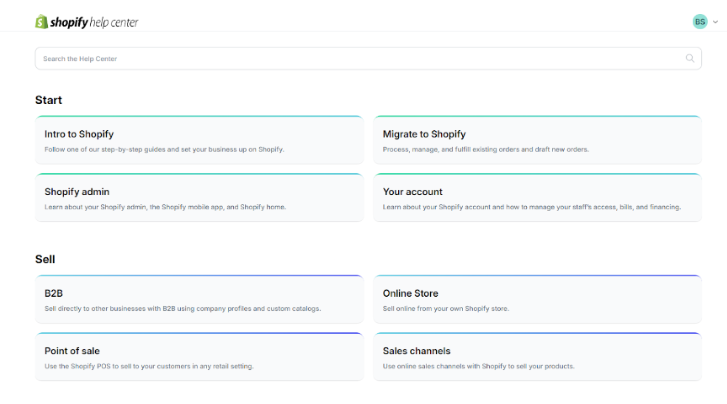Click text about Shopify mobile app
The height and width of the screenshot is (404, 727).
tap(165, 207)
